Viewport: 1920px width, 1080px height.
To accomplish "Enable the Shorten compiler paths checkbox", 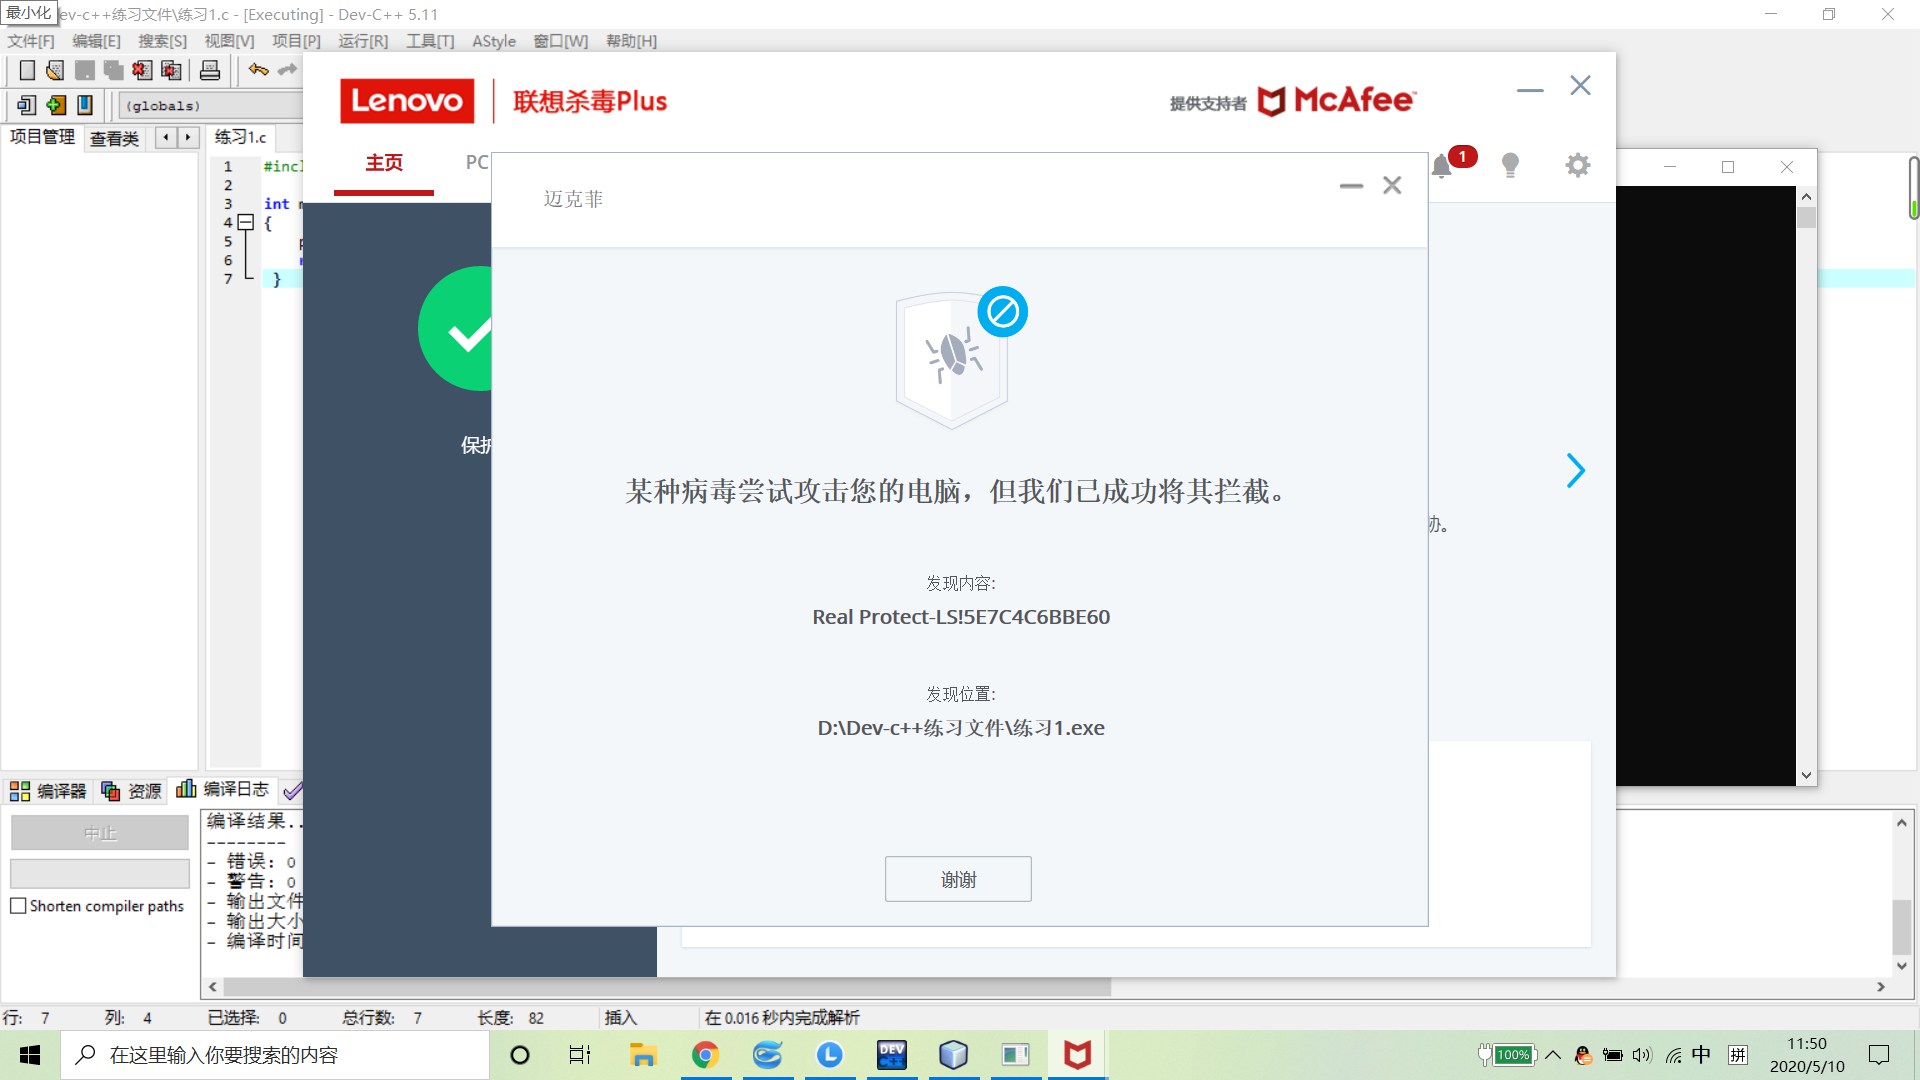I will pyautogui.click(x=18, y=906).
